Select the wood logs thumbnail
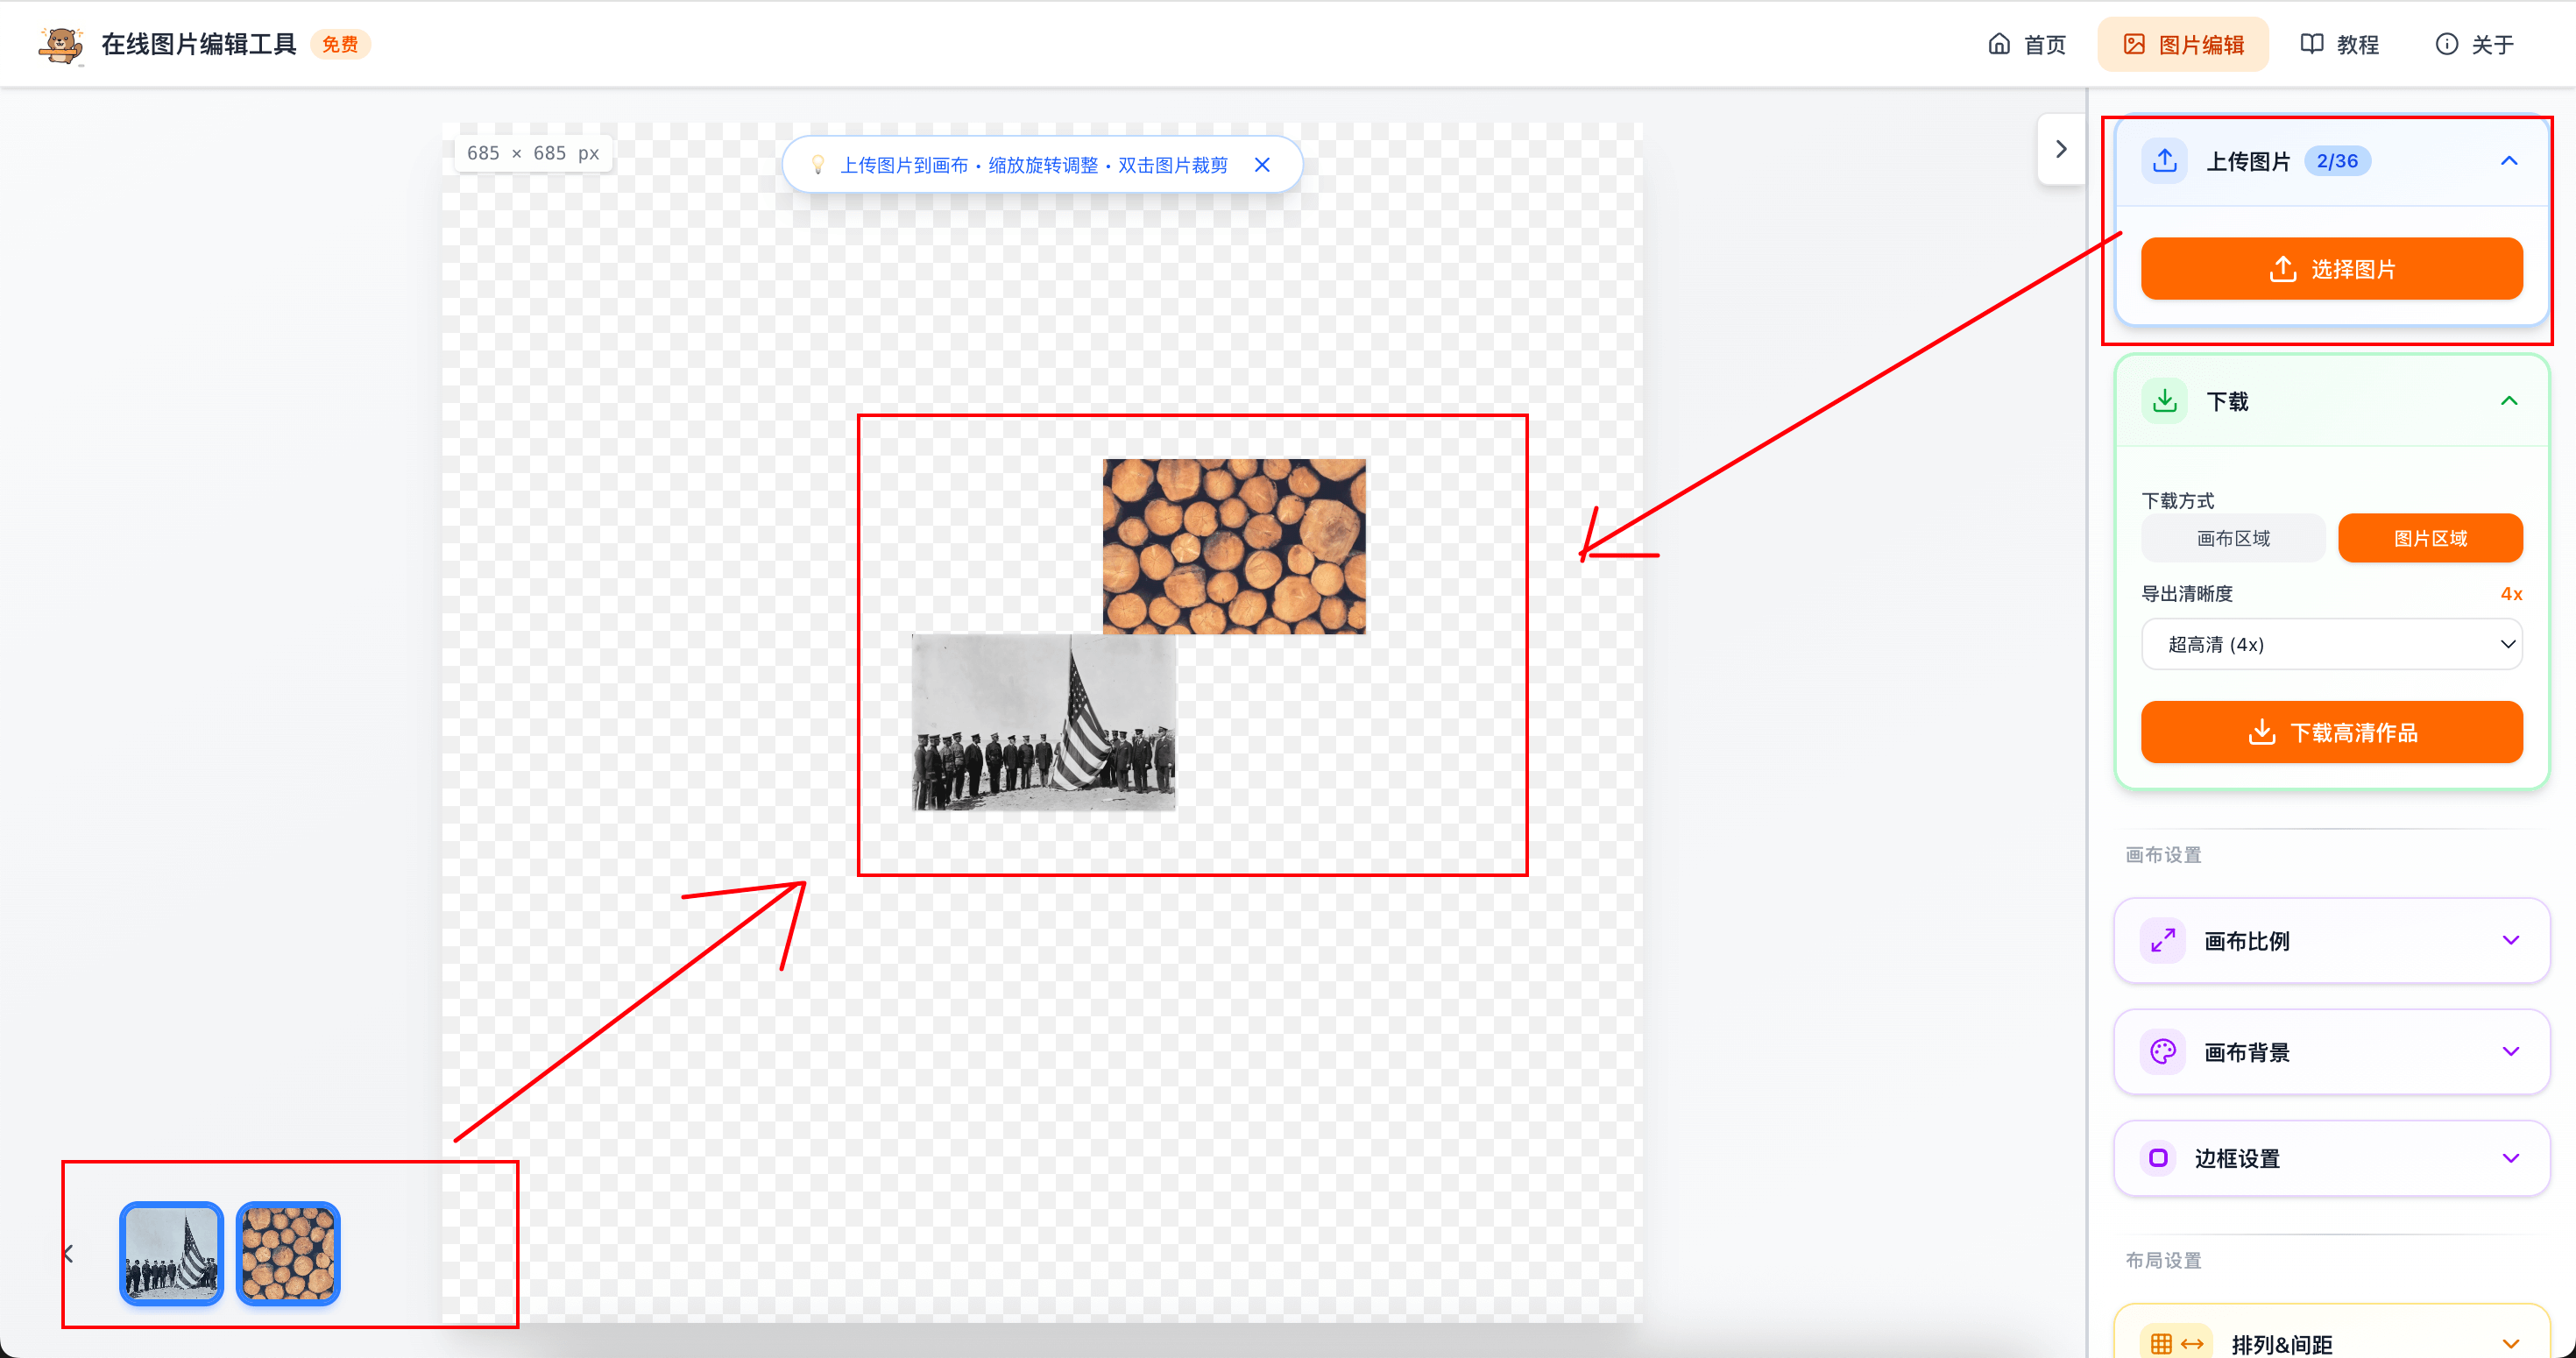The image size is (2576, 1358). click(288, 1253)
